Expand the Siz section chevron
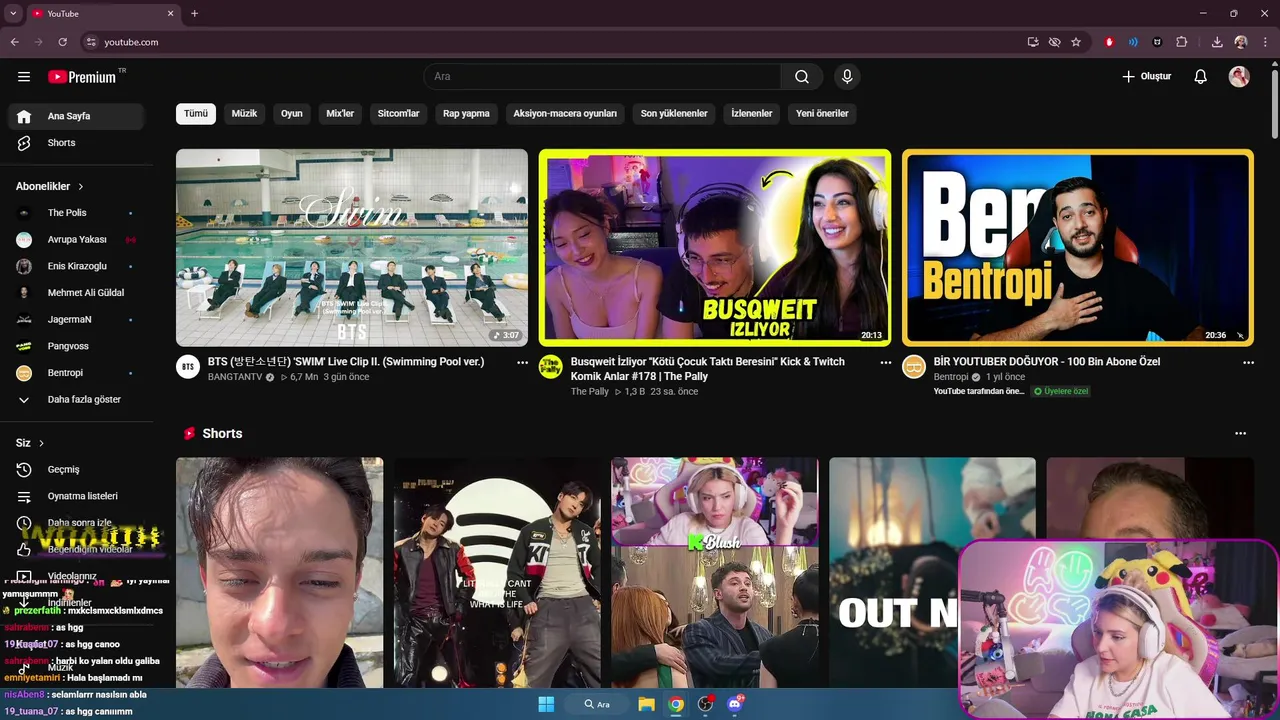Image resolution: width=1280 pixels, height=720 pixels. [x=41, y=443]
